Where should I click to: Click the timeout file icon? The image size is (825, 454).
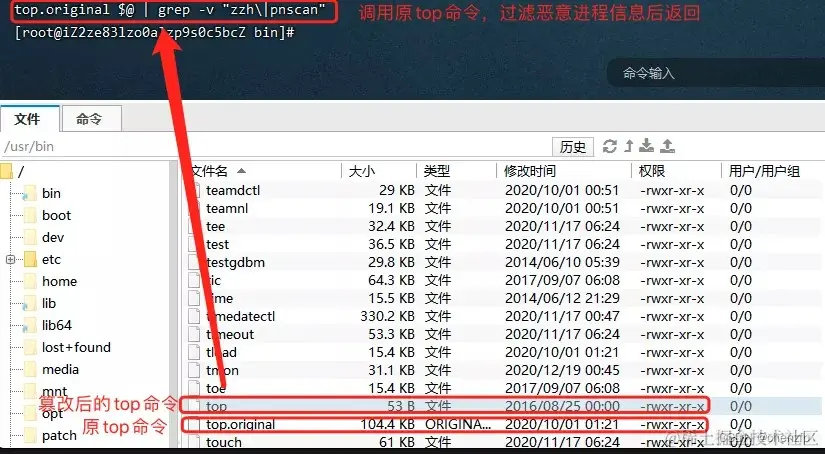point(195,334)
